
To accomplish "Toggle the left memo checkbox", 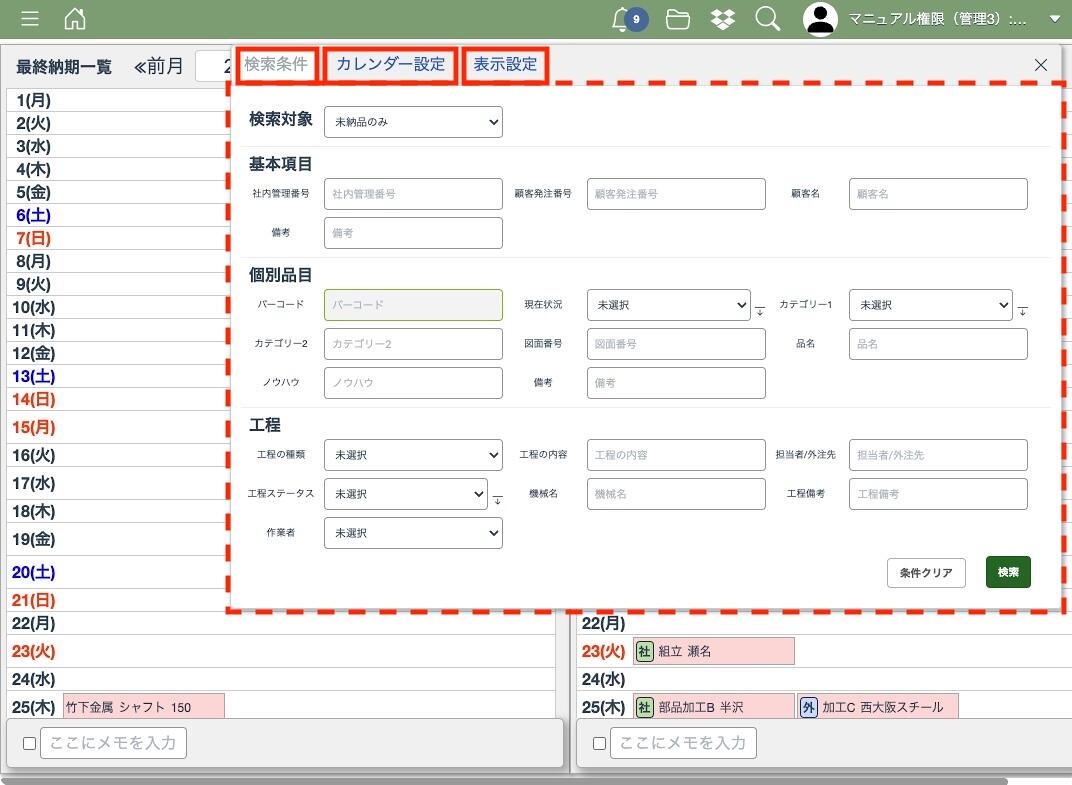I will point(29,743).
